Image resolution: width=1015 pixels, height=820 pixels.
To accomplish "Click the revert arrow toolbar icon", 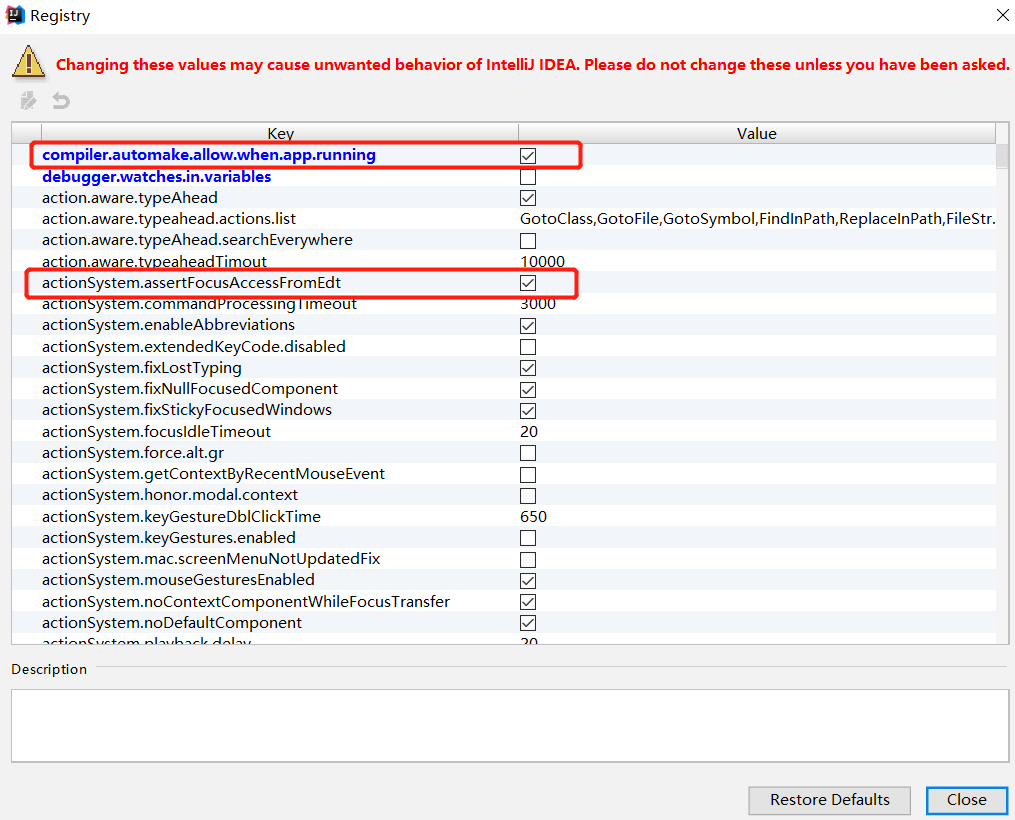I will tap(61, 100).
